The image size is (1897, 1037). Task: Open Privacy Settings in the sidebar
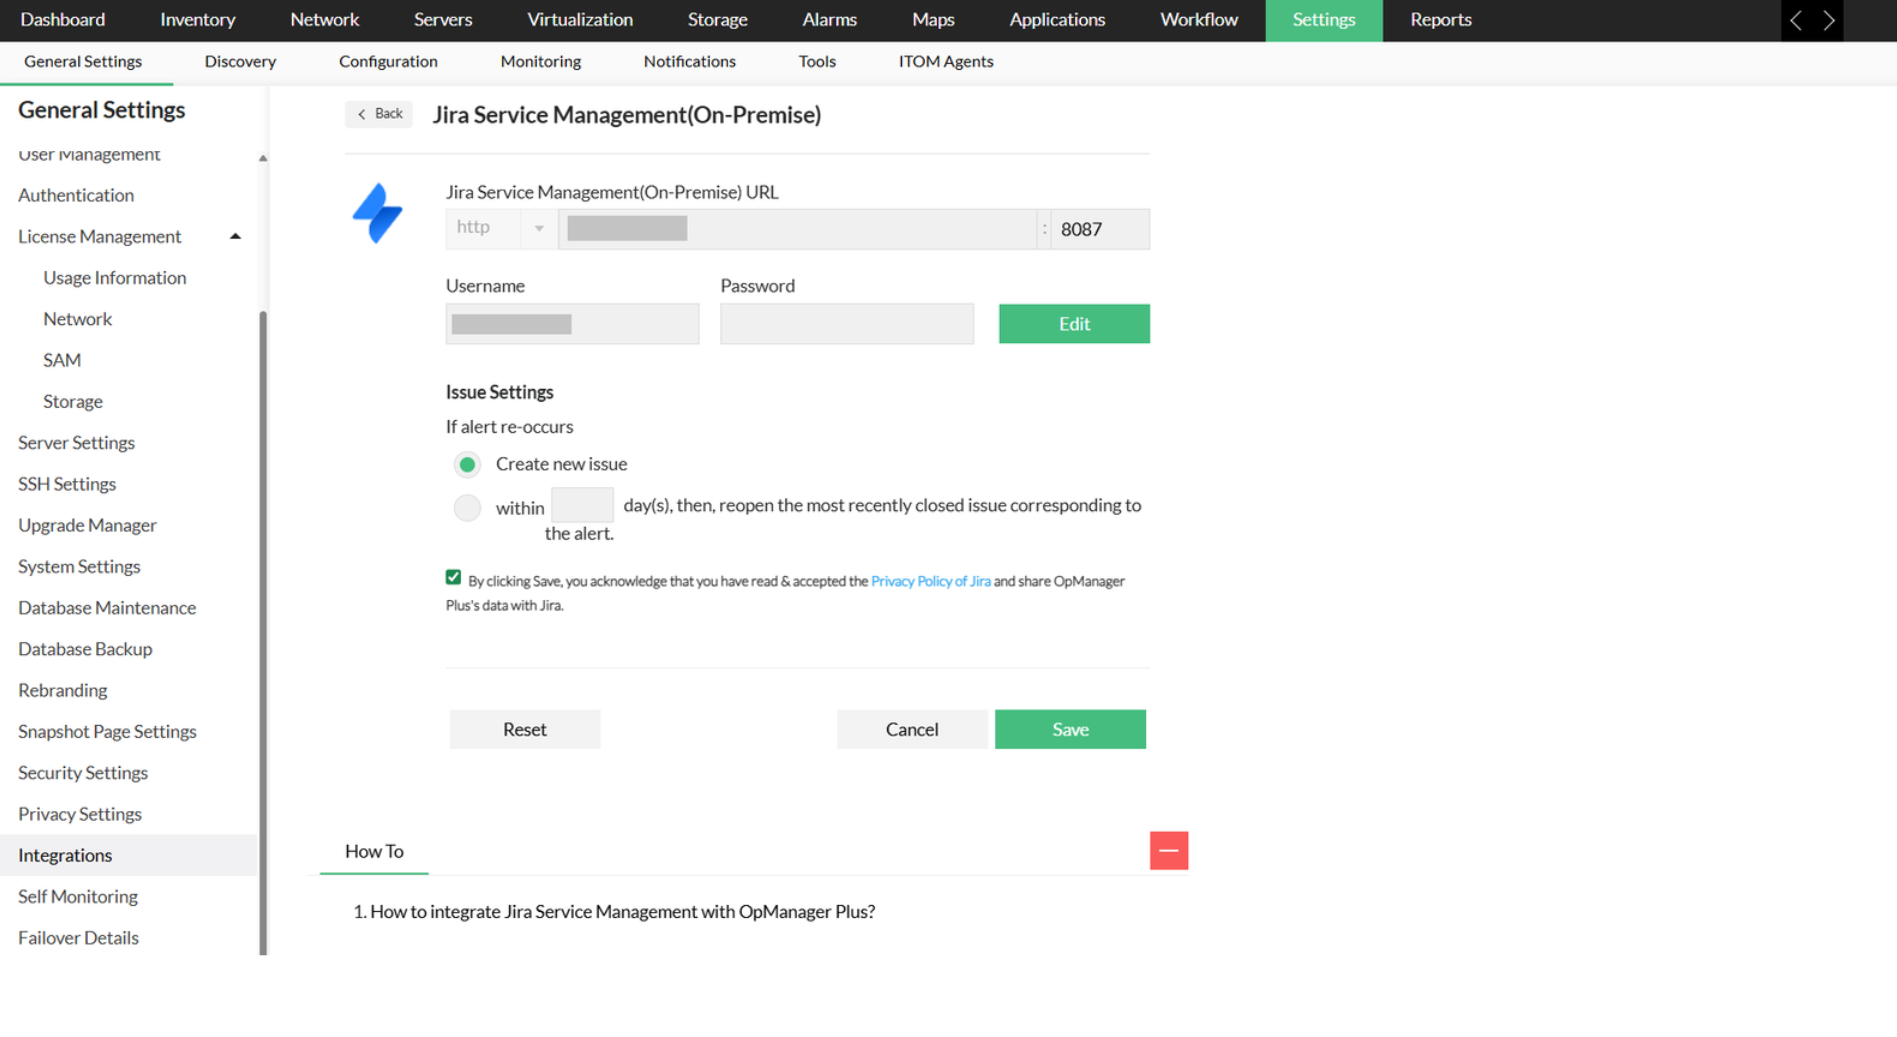[x=80, y=815]
